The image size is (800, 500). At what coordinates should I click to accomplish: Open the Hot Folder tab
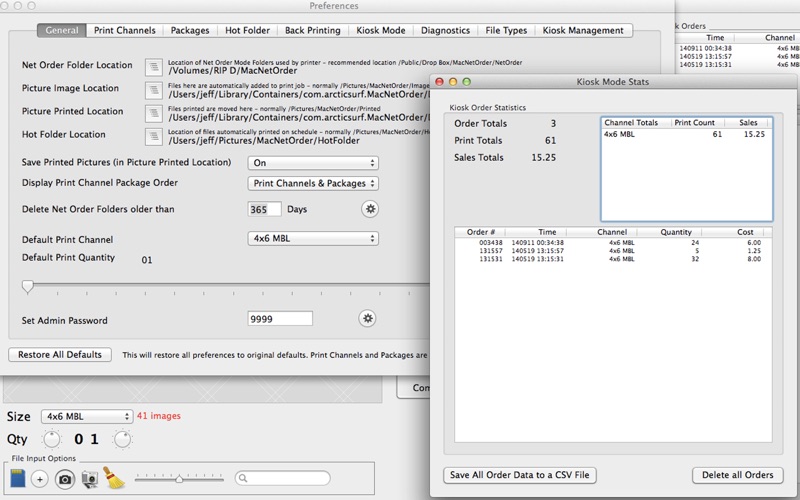tap(247, 30)
